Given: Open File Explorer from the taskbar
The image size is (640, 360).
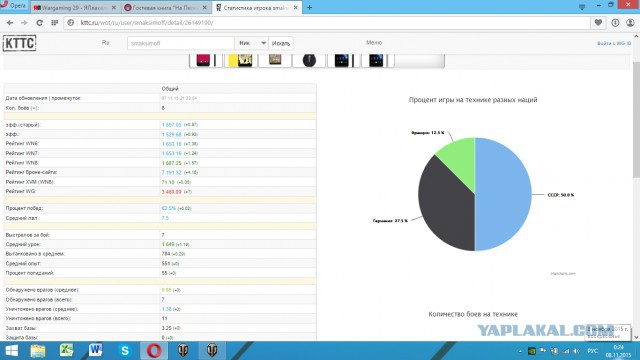Looking at the screenshot, I should coord(38,351).
